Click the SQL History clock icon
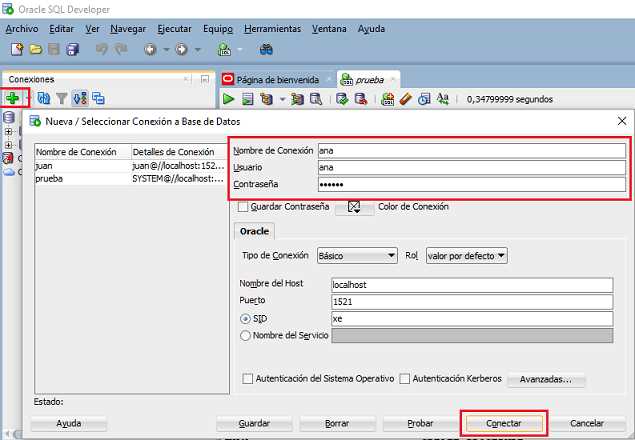The image size is (635, 440). point(424,99)
